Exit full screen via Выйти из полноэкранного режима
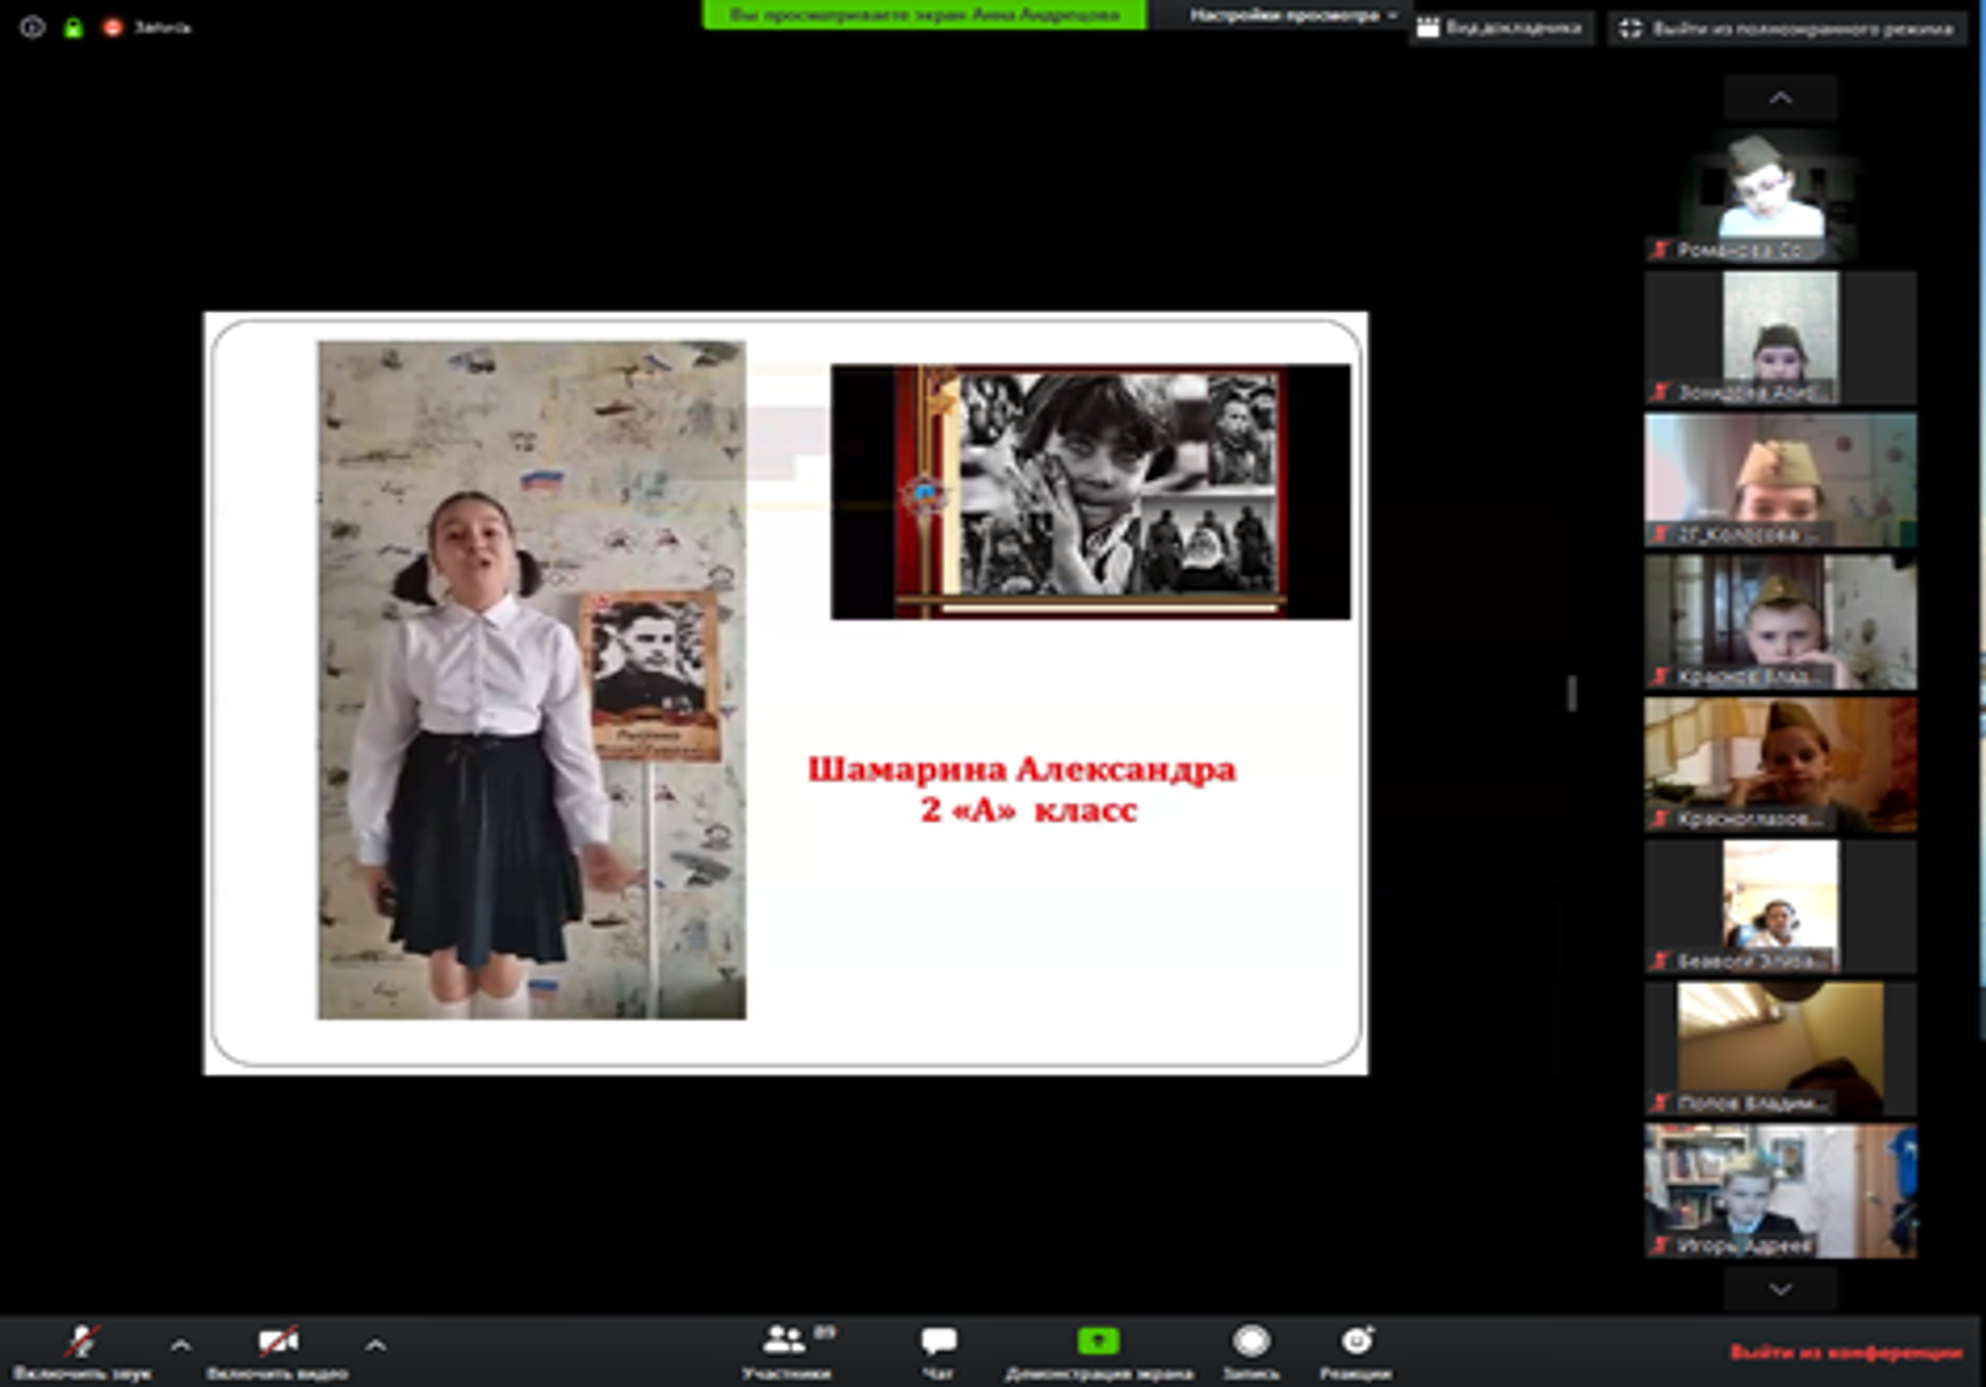This screenshot has height=1387, width=1986. pyautogui.click(x=1788, y=29)
